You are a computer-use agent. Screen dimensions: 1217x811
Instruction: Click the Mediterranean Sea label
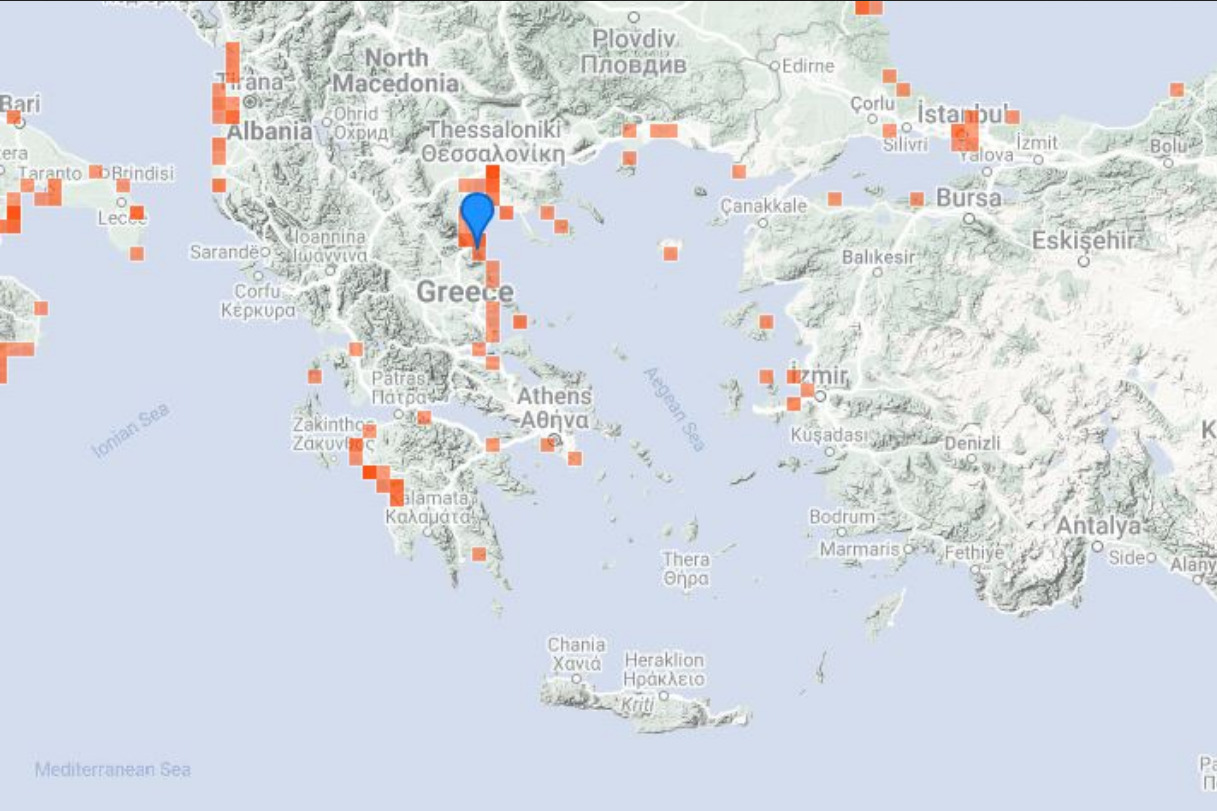click(112, 769)
